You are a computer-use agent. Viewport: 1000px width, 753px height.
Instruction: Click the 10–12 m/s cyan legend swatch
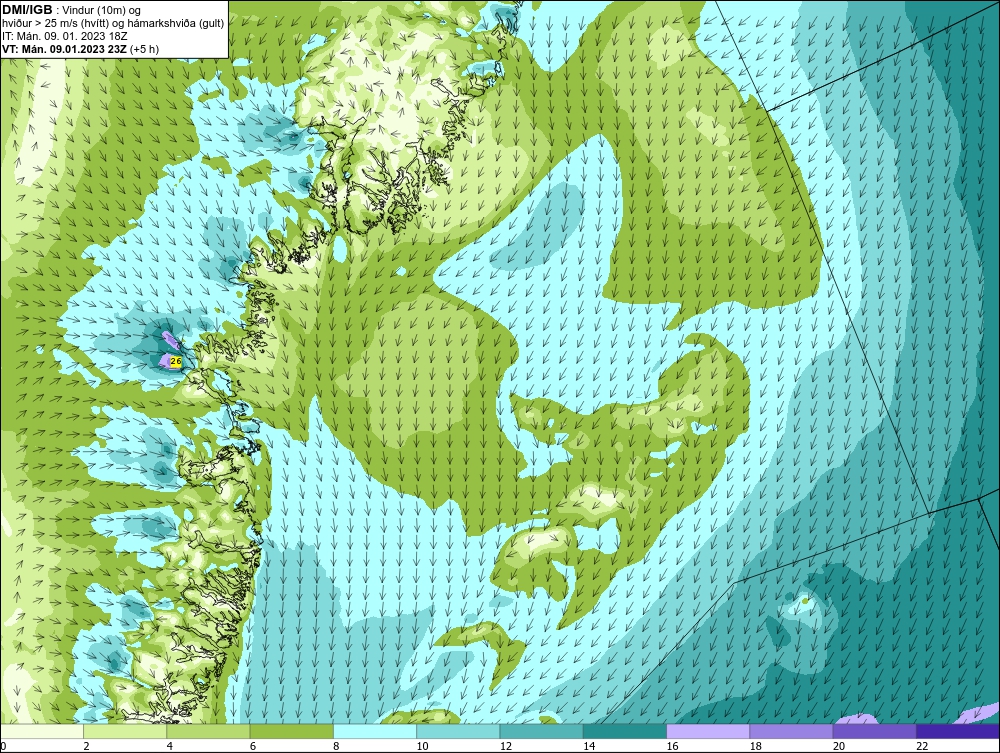(x=458, y=731)
